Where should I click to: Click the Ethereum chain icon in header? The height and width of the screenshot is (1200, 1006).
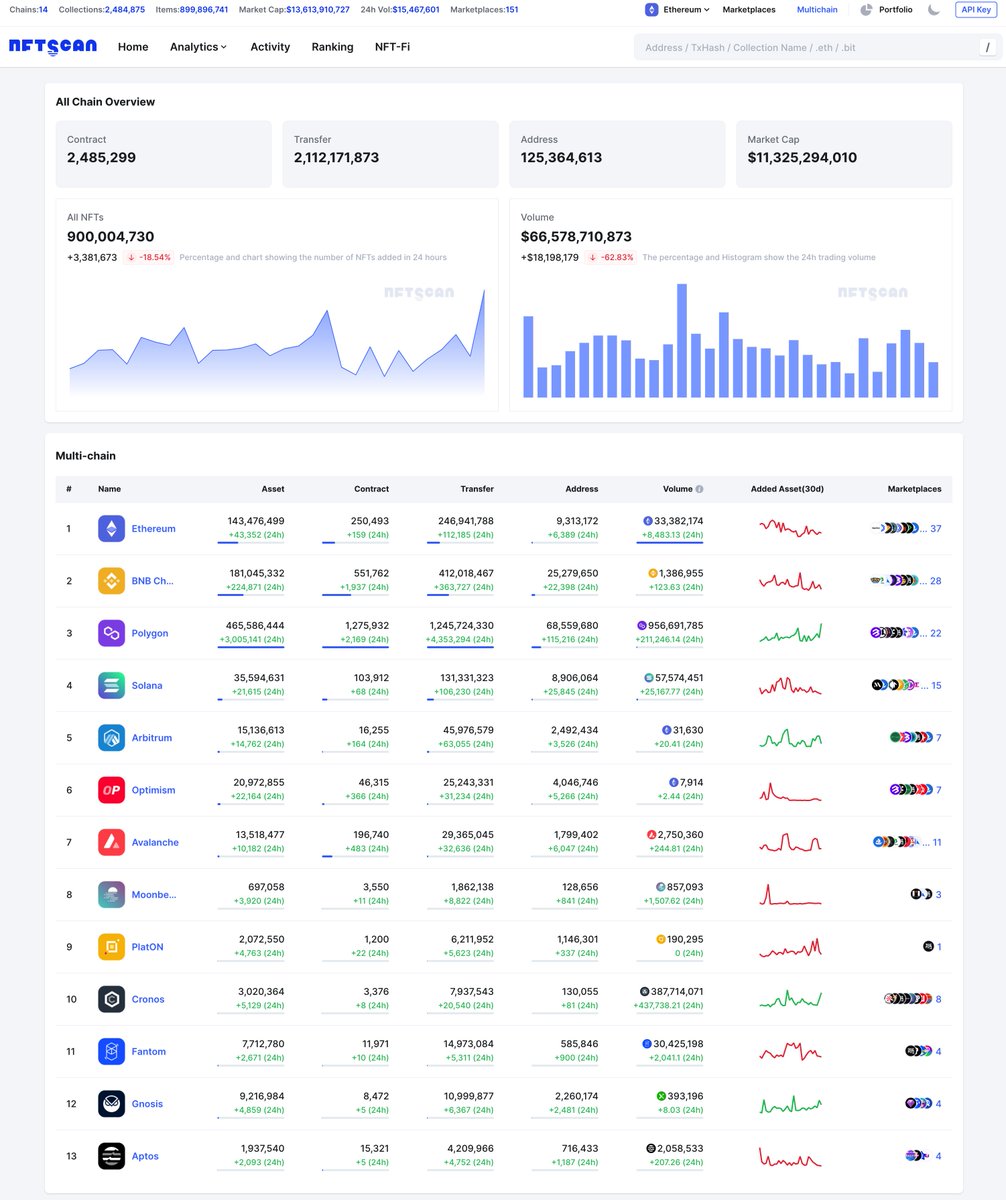point(652,10)
